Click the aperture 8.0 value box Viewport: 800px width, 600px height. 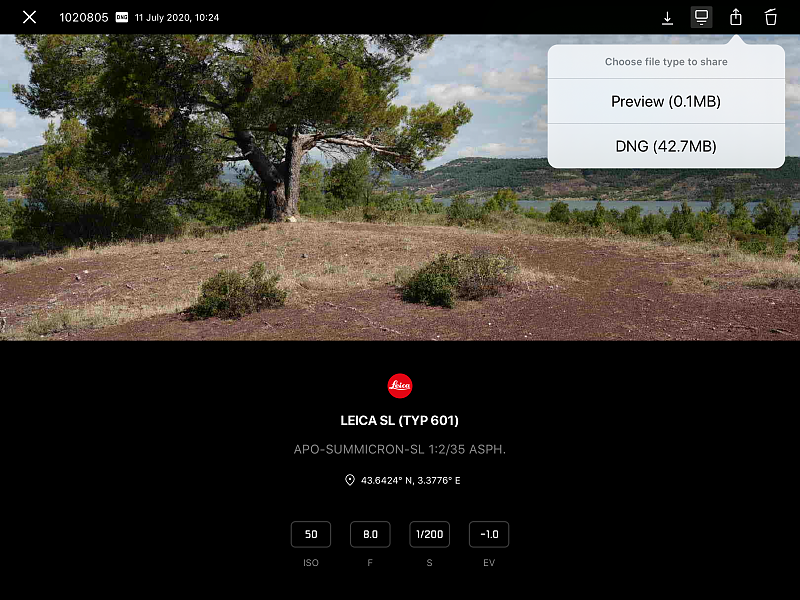tap(370, 535)
